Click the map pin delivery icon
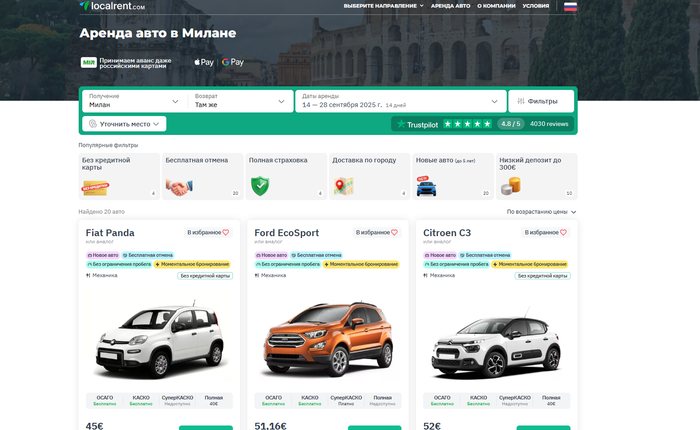 [343, 186]
